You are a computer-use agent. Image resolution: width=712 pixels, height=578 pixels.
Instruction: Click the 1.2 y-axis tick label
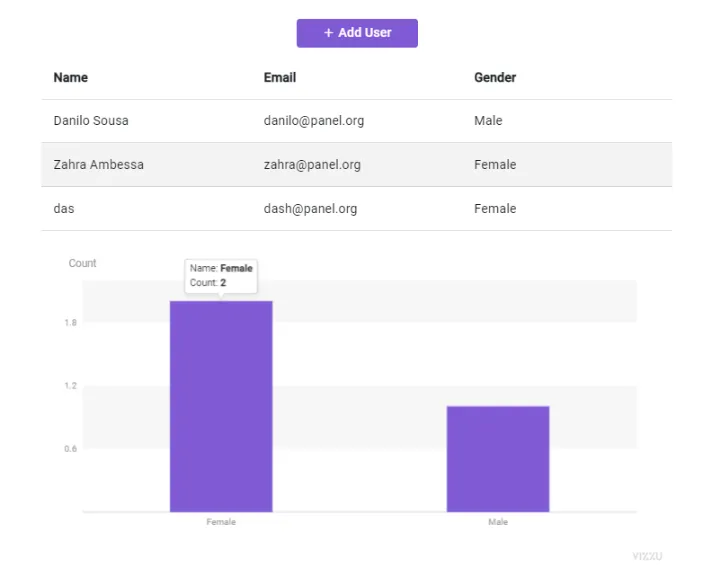coord(70,386)
